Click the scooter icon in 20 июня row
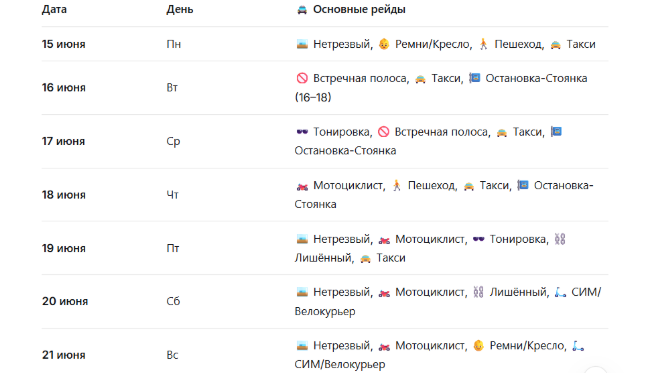 tap(560, 292)
